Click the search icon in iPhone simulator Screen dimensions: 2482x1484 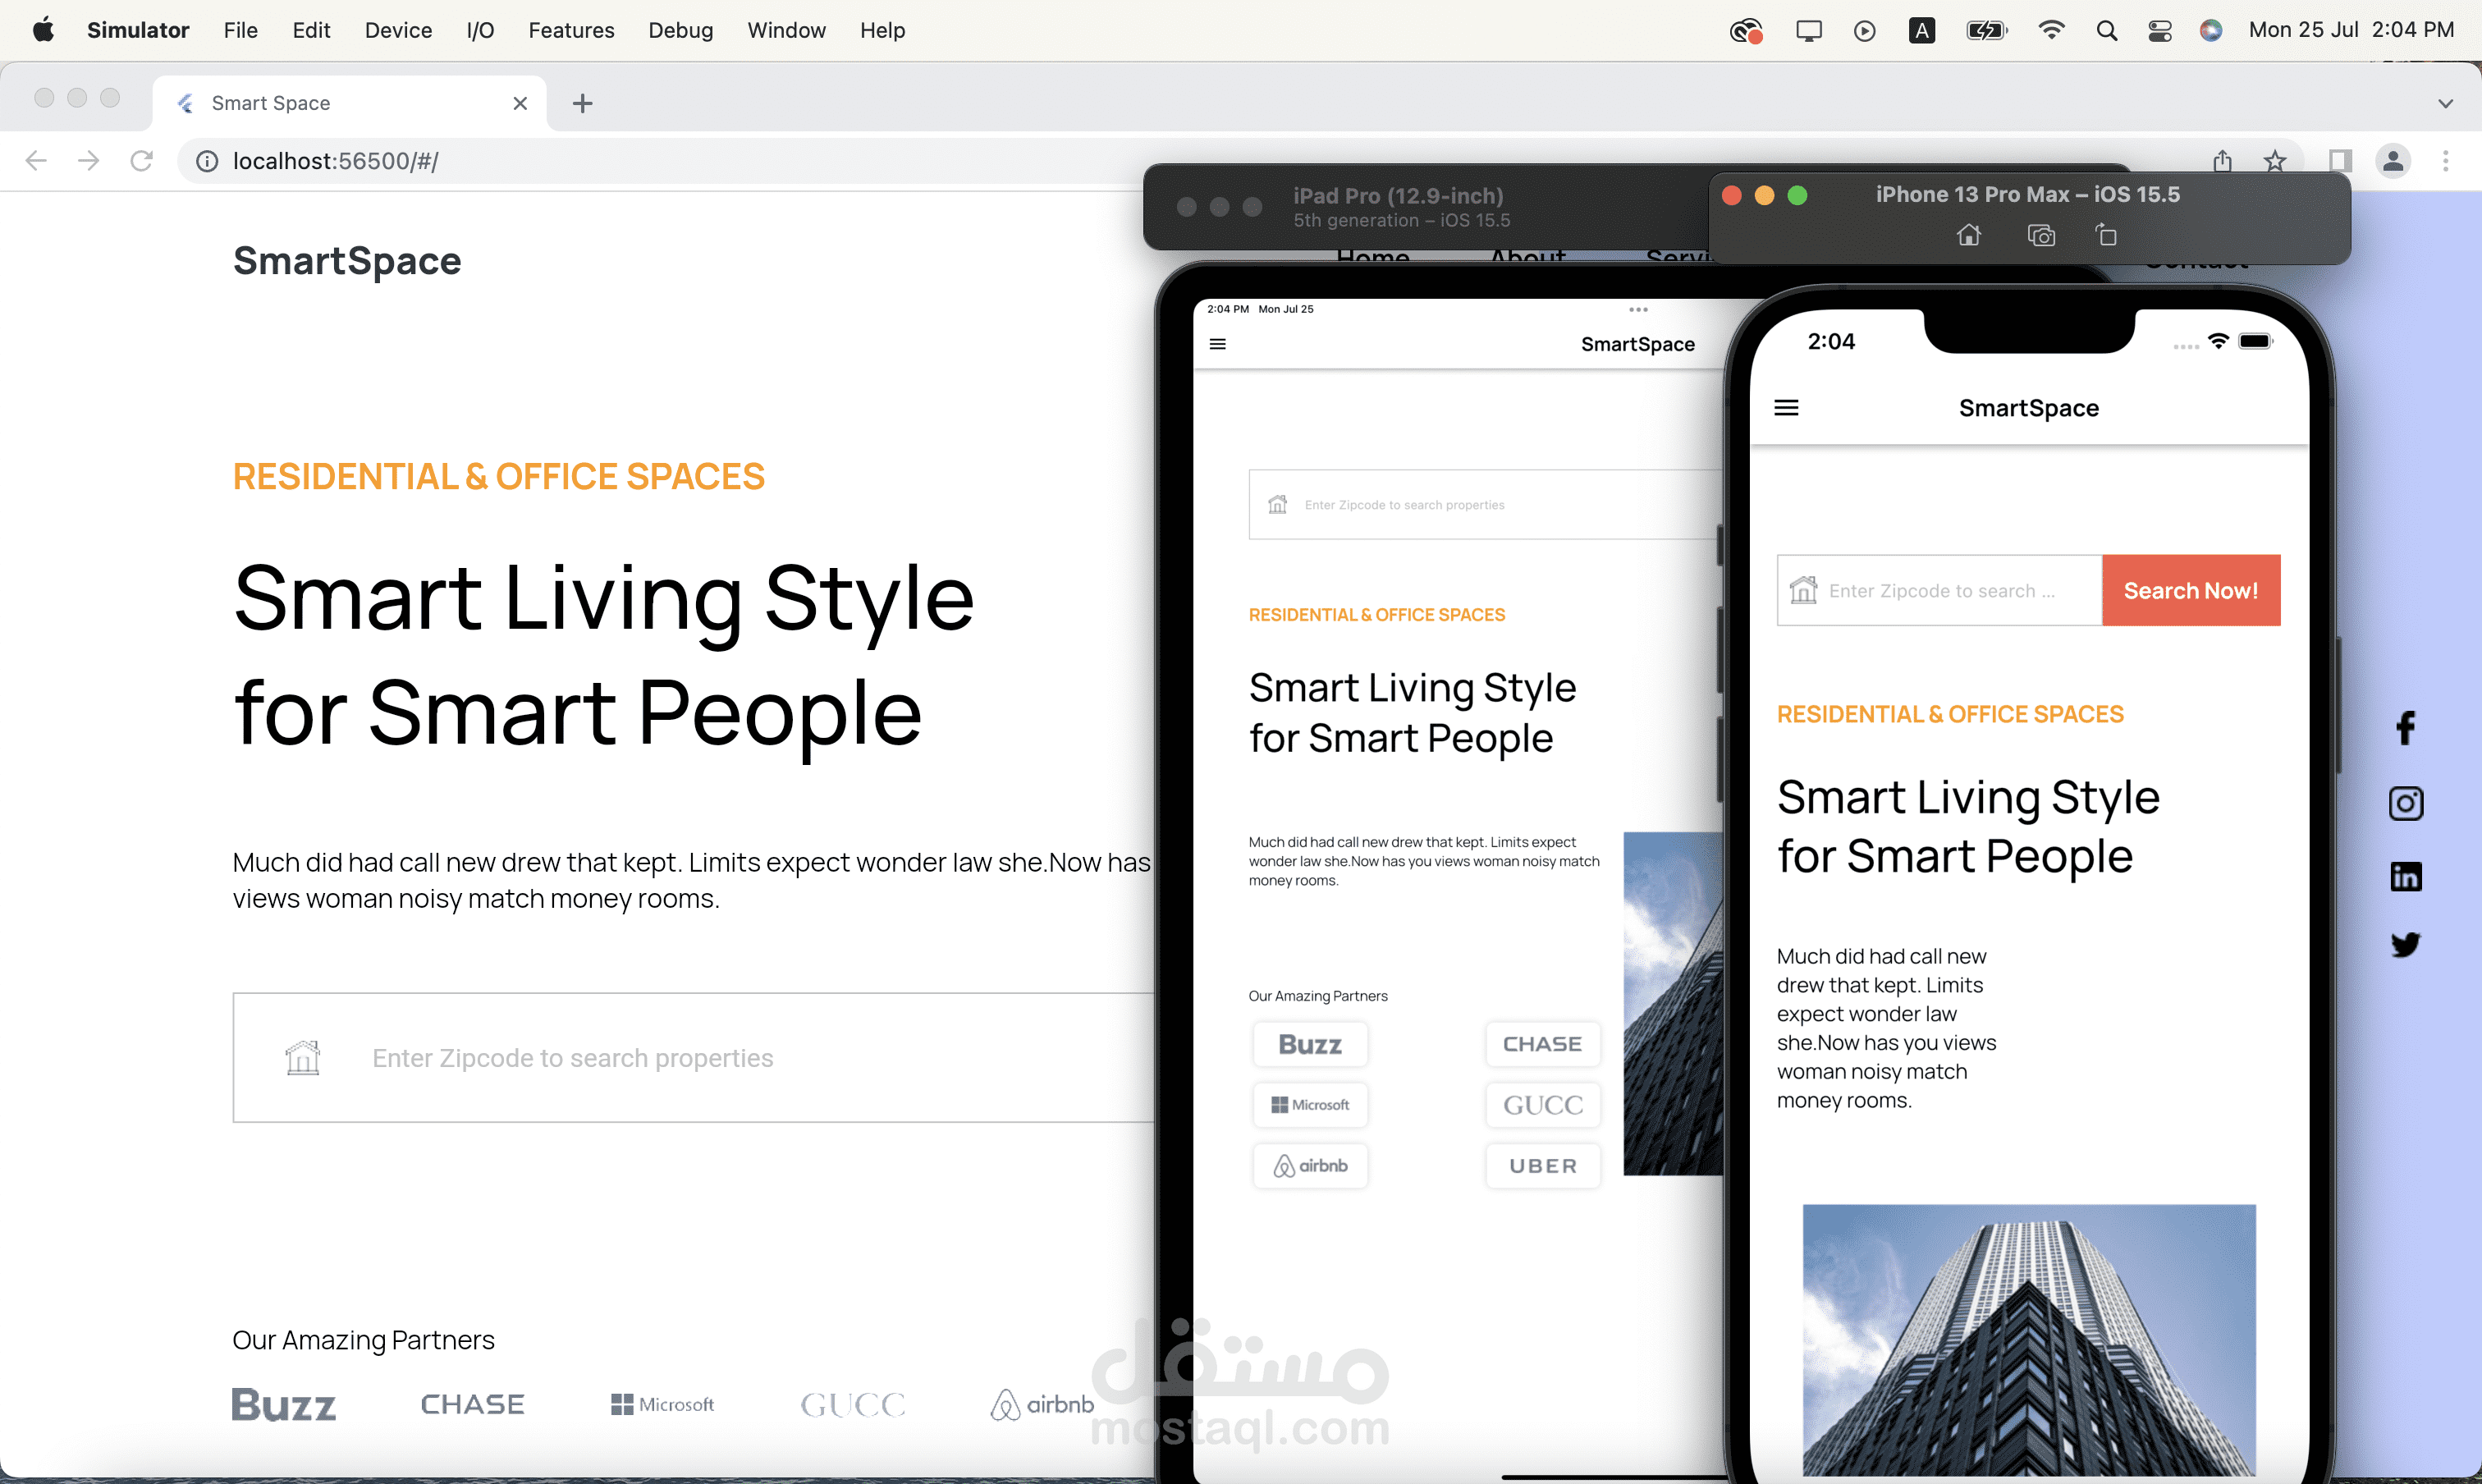coord(1806,590)
